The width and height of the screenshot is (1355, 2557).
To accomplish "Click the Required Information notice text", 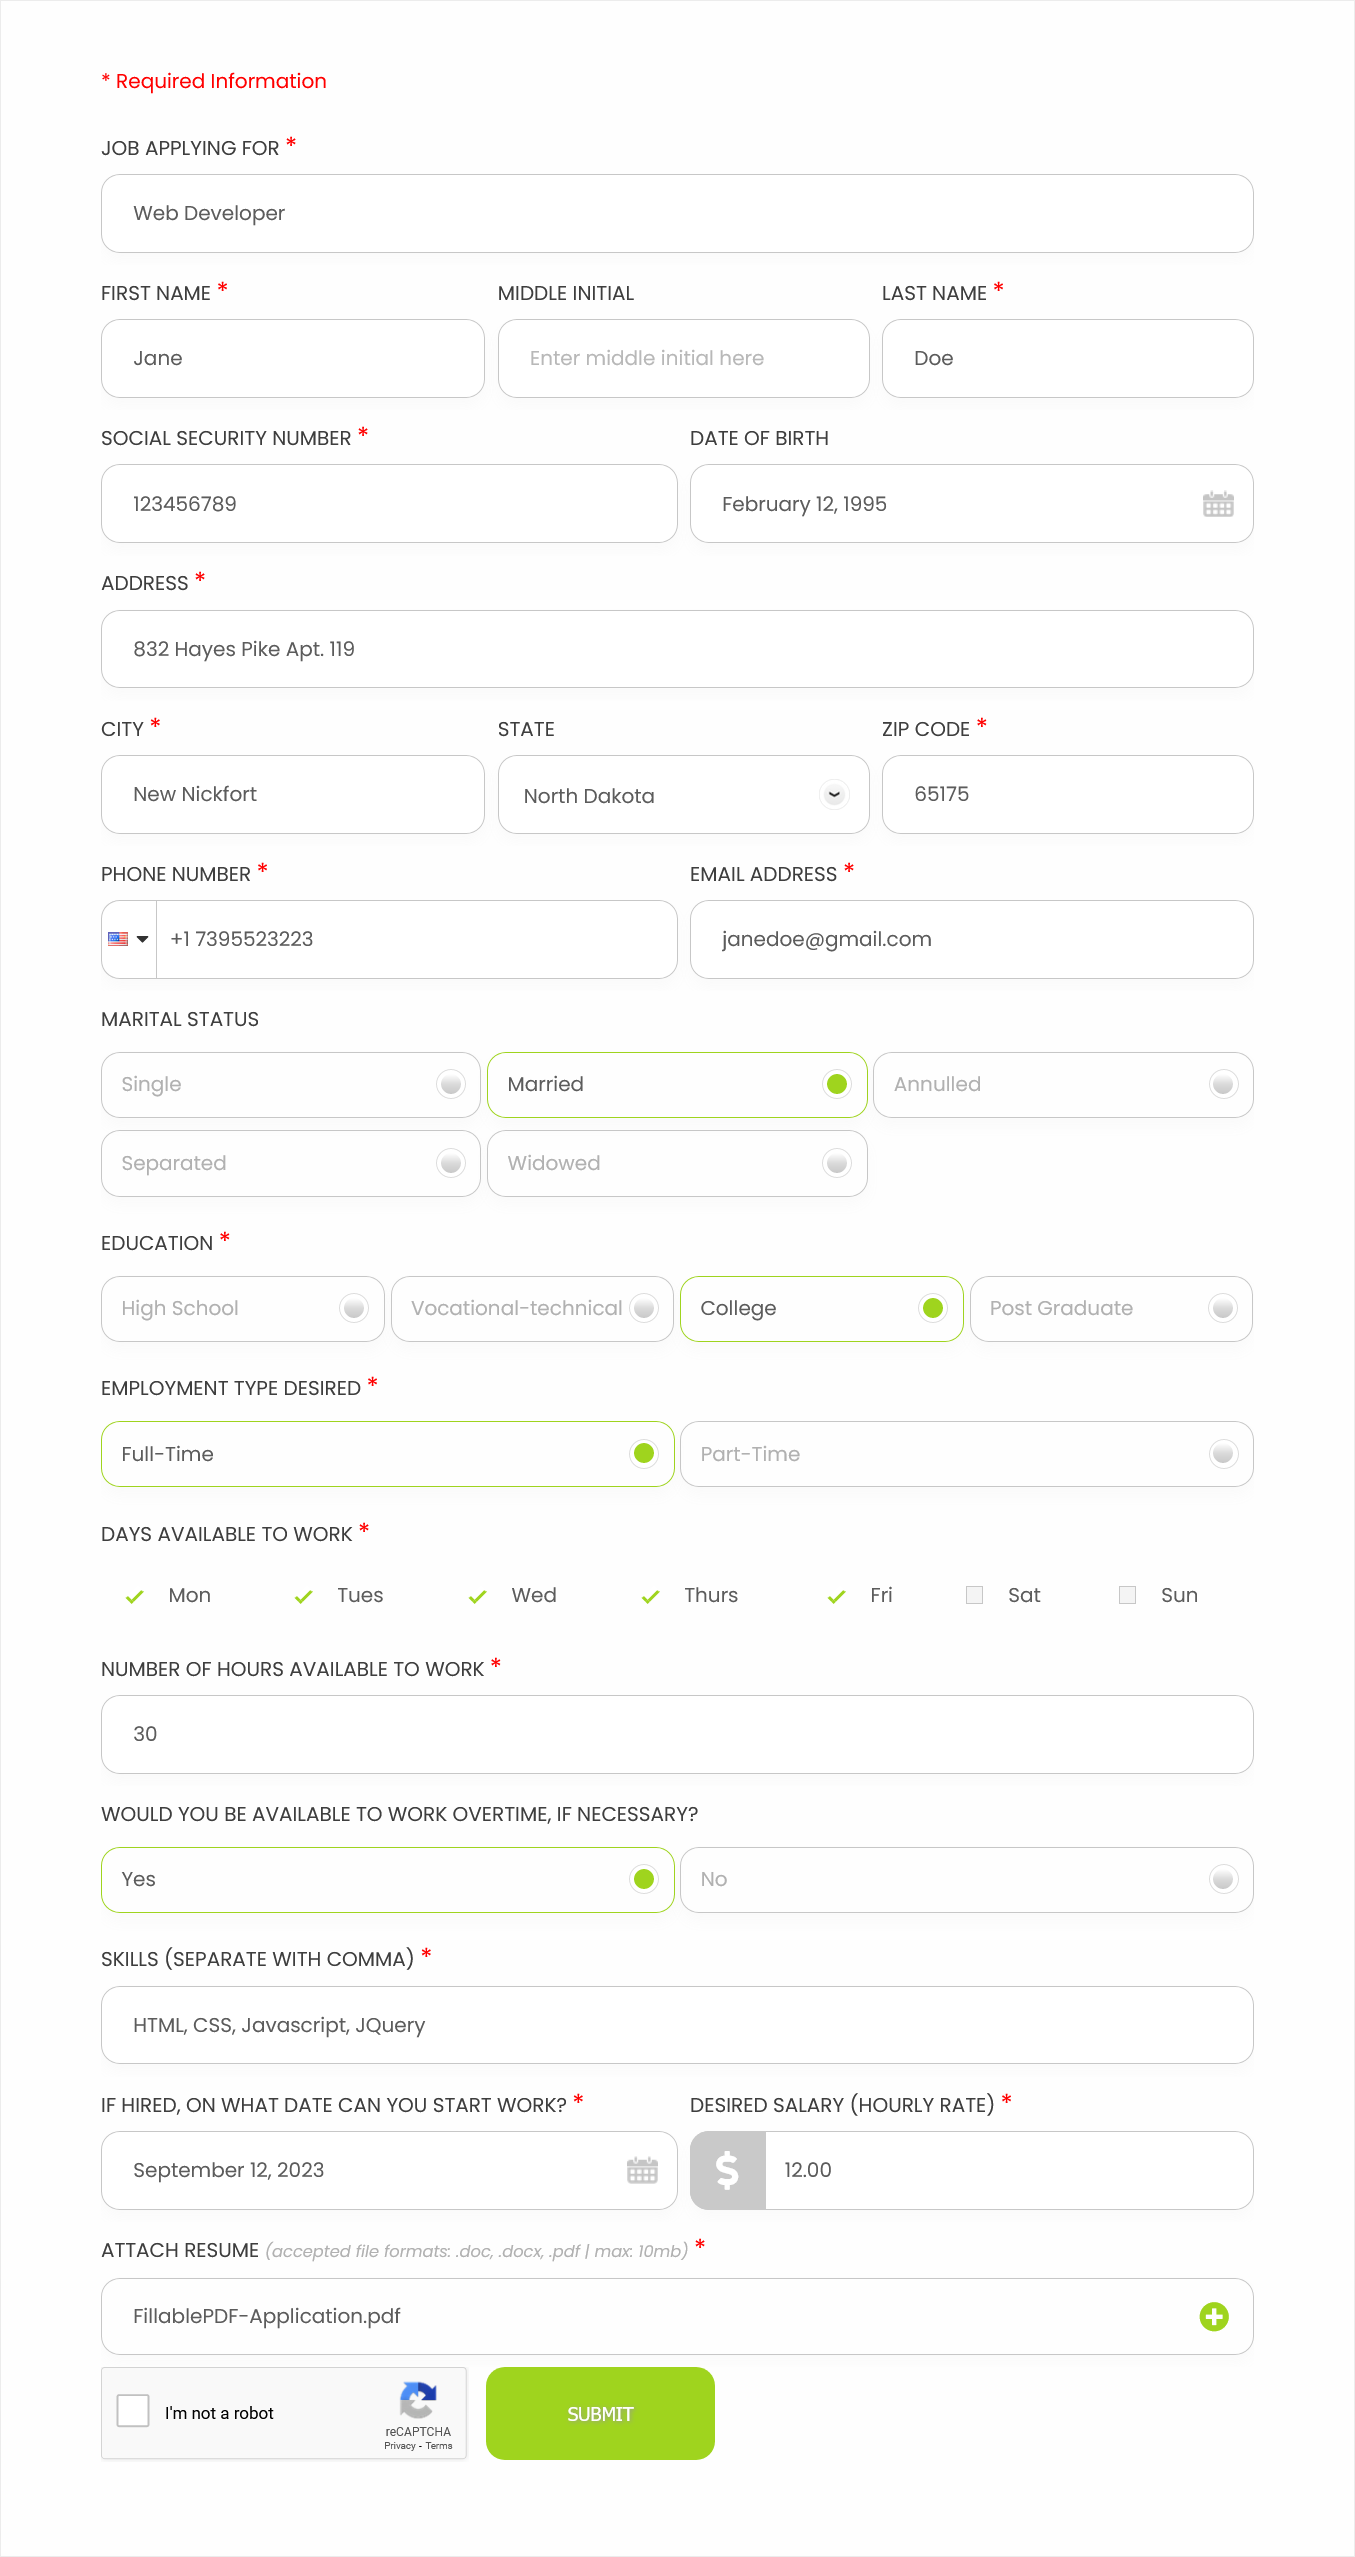I will tap(214, 81).
